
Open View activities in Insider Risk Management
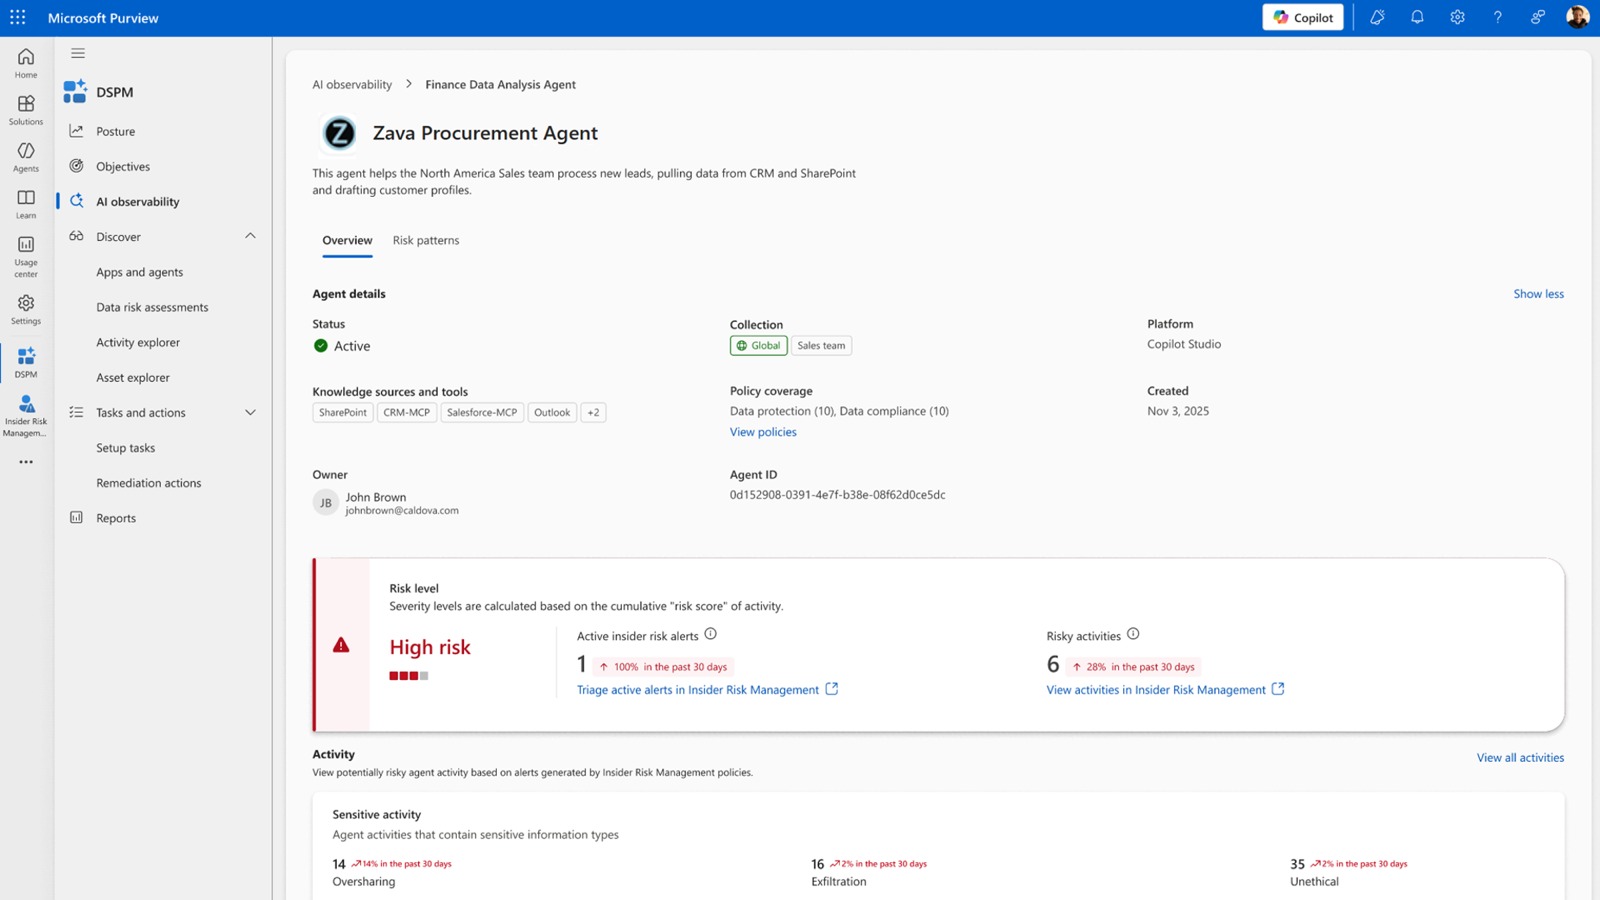[1165, 689]
